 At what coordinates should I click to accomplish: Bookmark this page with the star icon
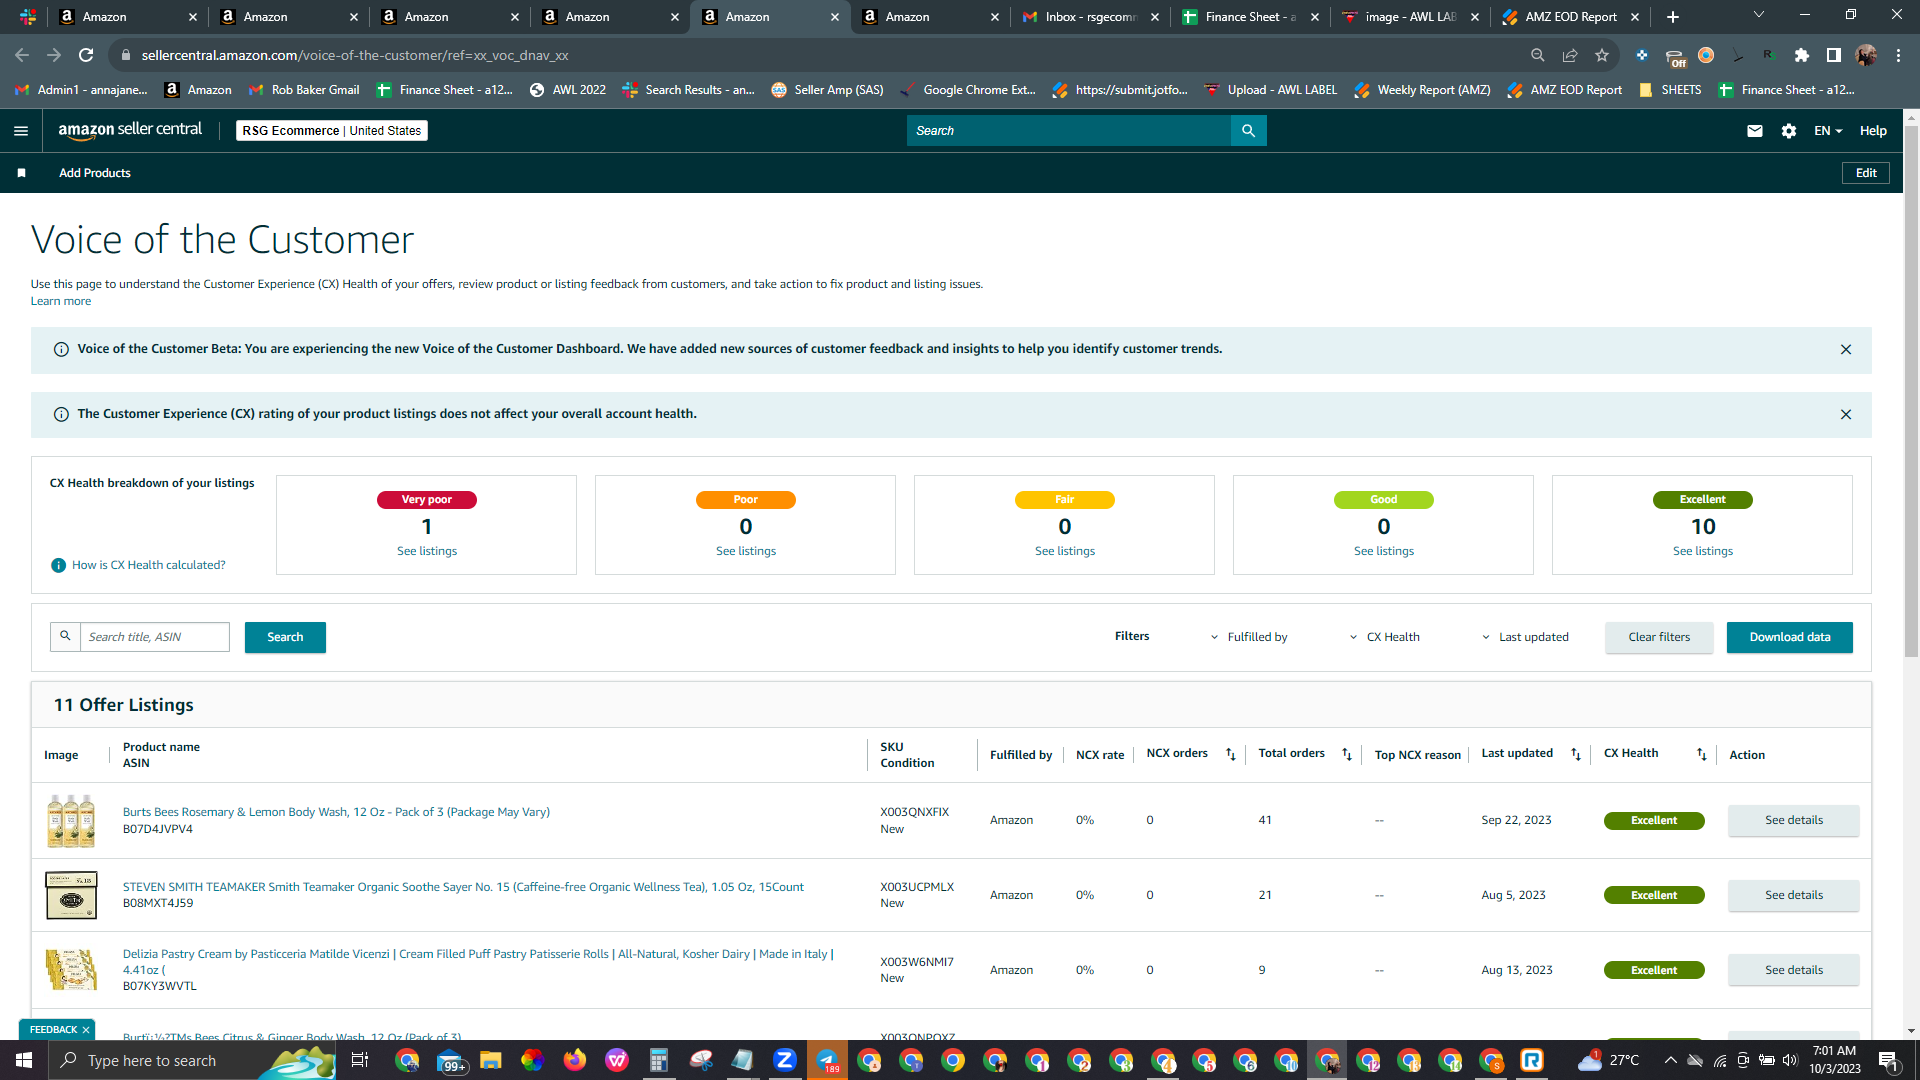pyautogui.click(x=1602, y=55)
